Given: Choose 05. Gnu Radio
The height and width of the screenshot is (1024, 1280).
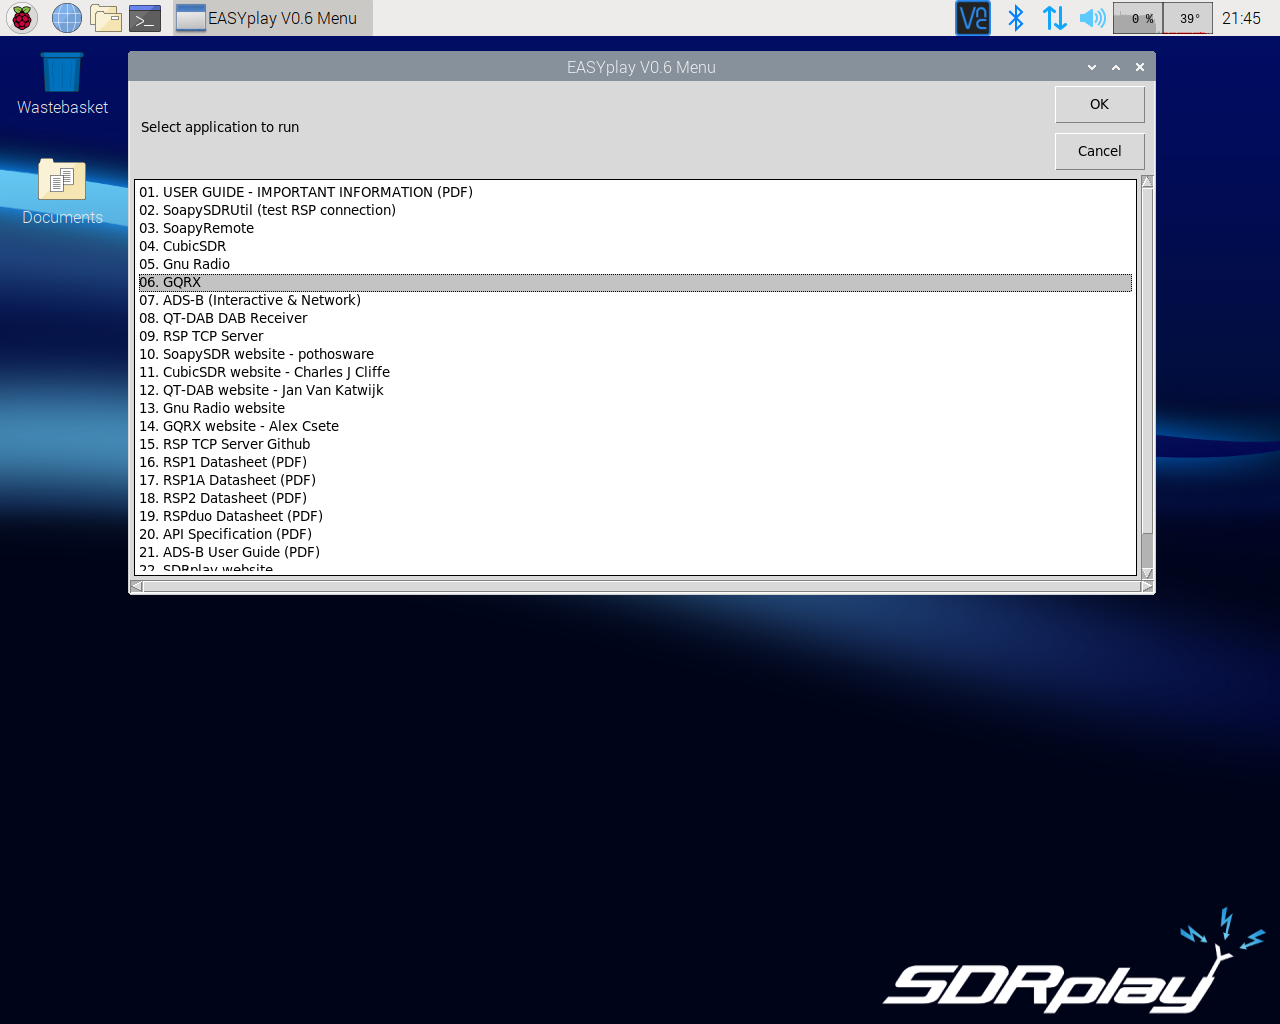Looking at the screenshot, I should click(x=635, y=264).
